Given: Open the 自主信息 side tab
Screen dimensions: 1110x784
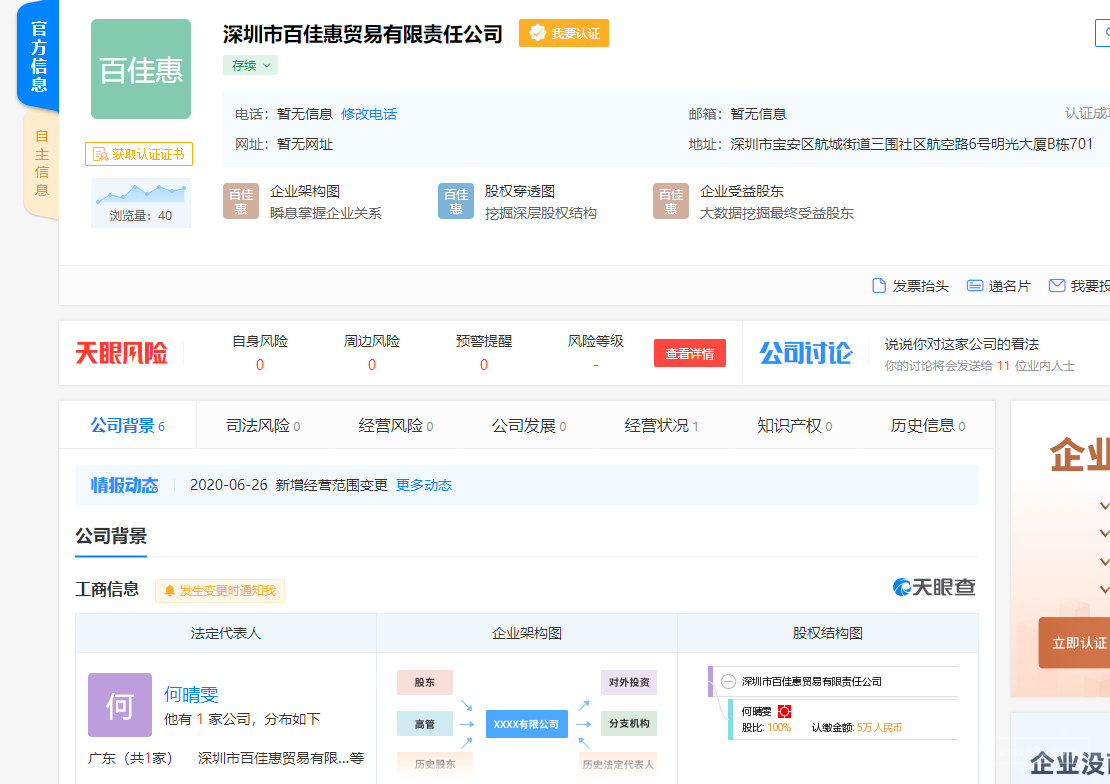Looking at the screenshot, I should (x=41, y=162).
